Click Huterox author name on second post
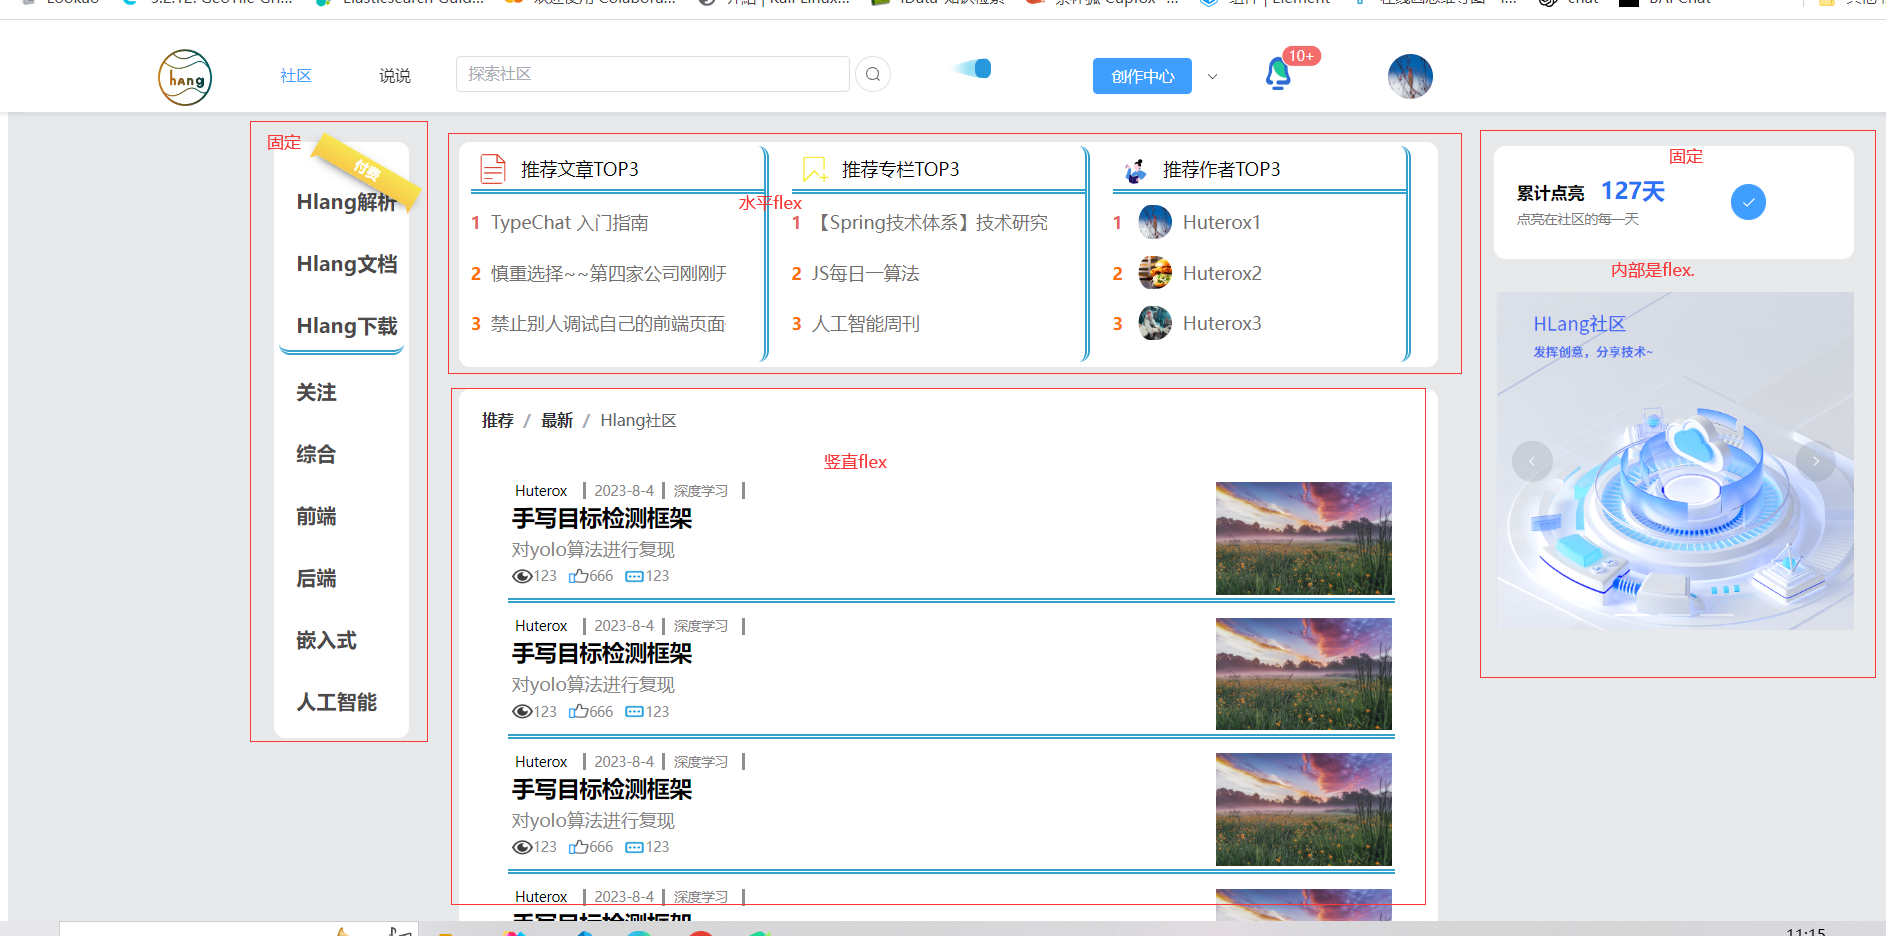 pyautogui.click(x=541, y=626)
